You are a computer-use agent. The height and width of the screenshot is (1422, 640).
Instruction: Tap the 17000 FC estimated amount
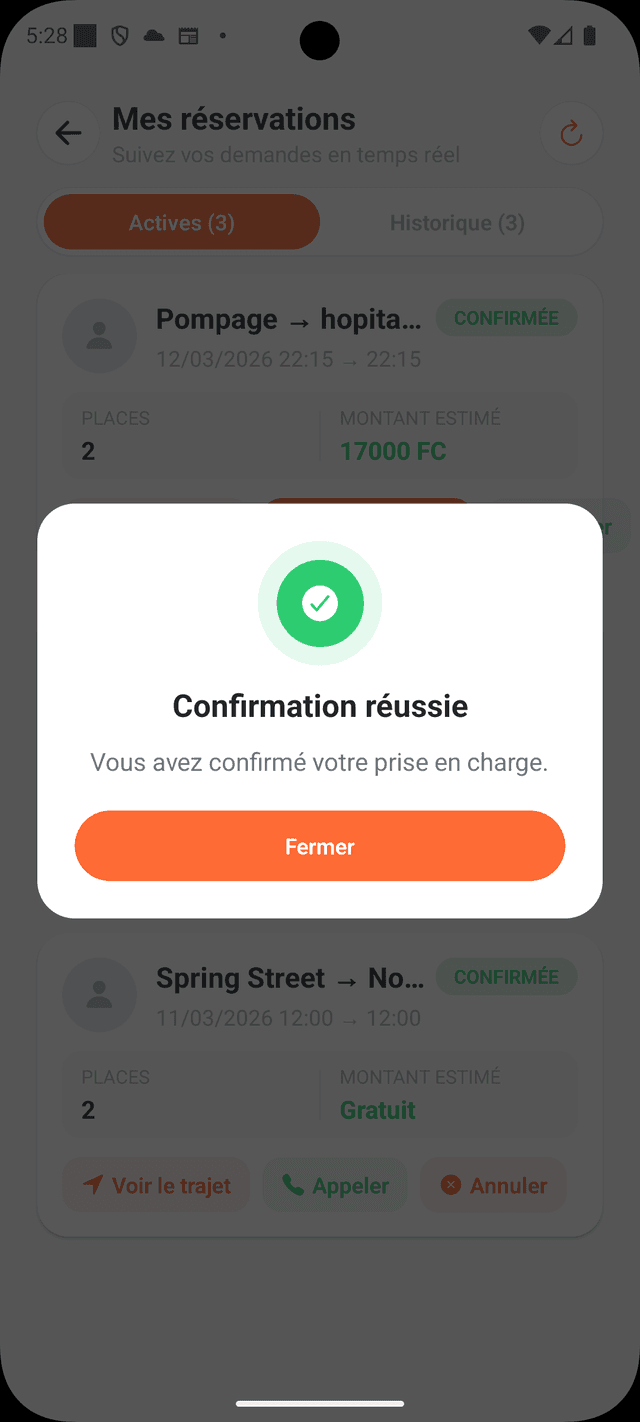[x=393, y=451]
